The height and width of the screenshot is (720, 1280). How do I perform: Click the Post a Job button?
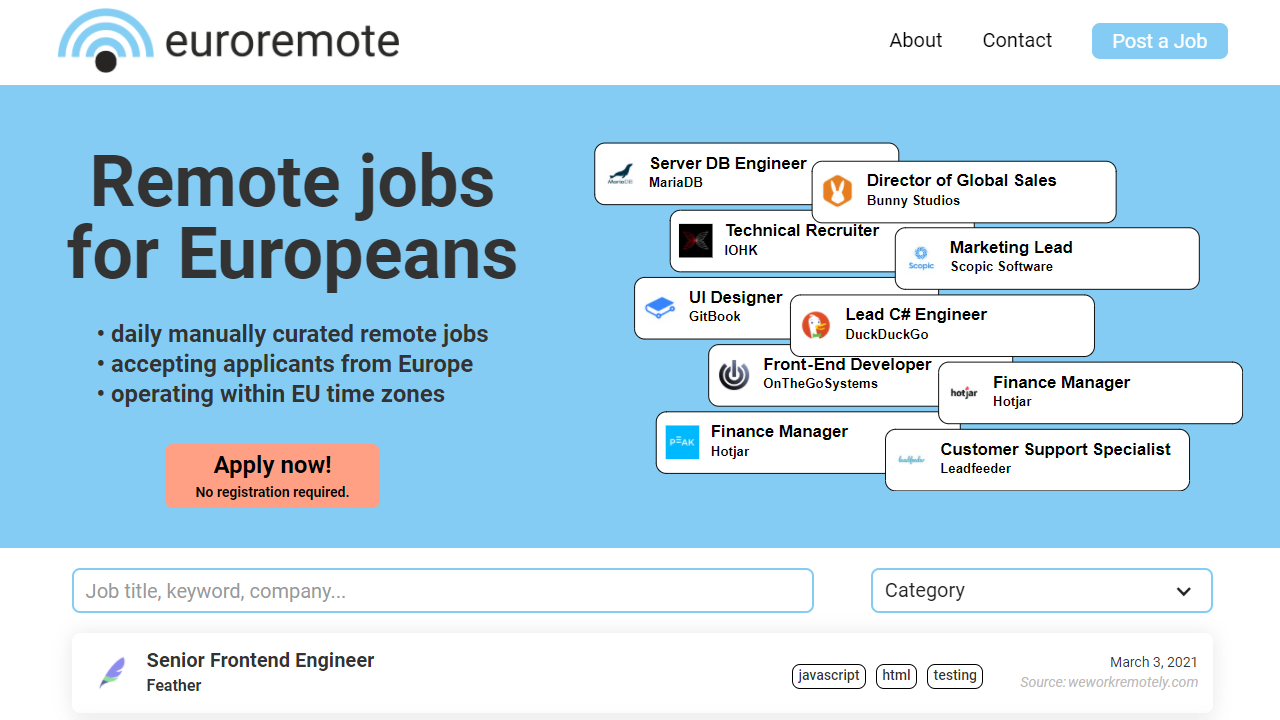tap(1160, 41)
